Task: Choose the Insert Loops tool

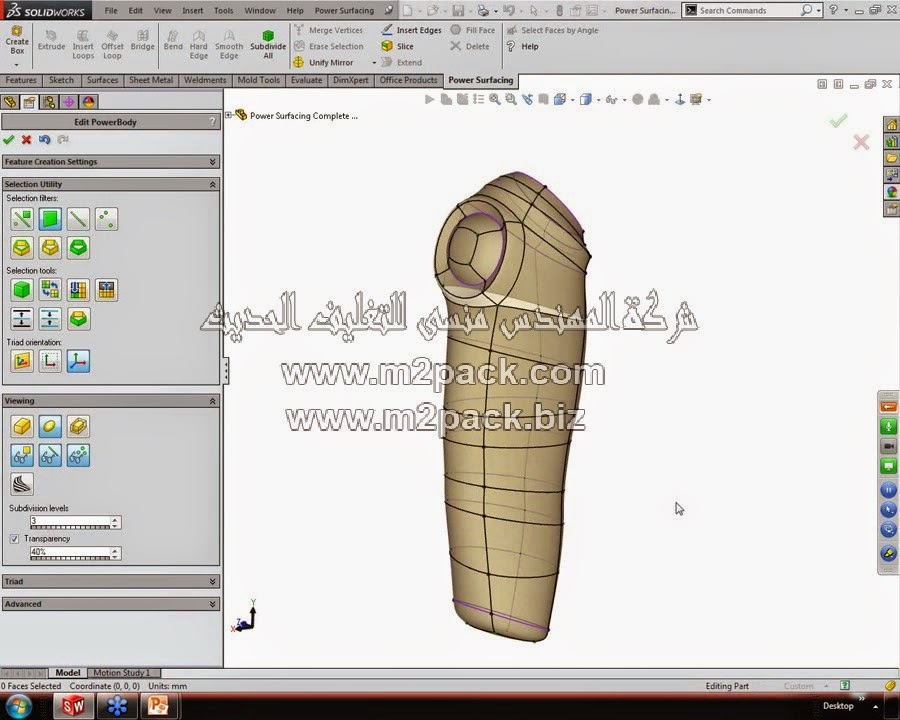Action: [83, 45]
